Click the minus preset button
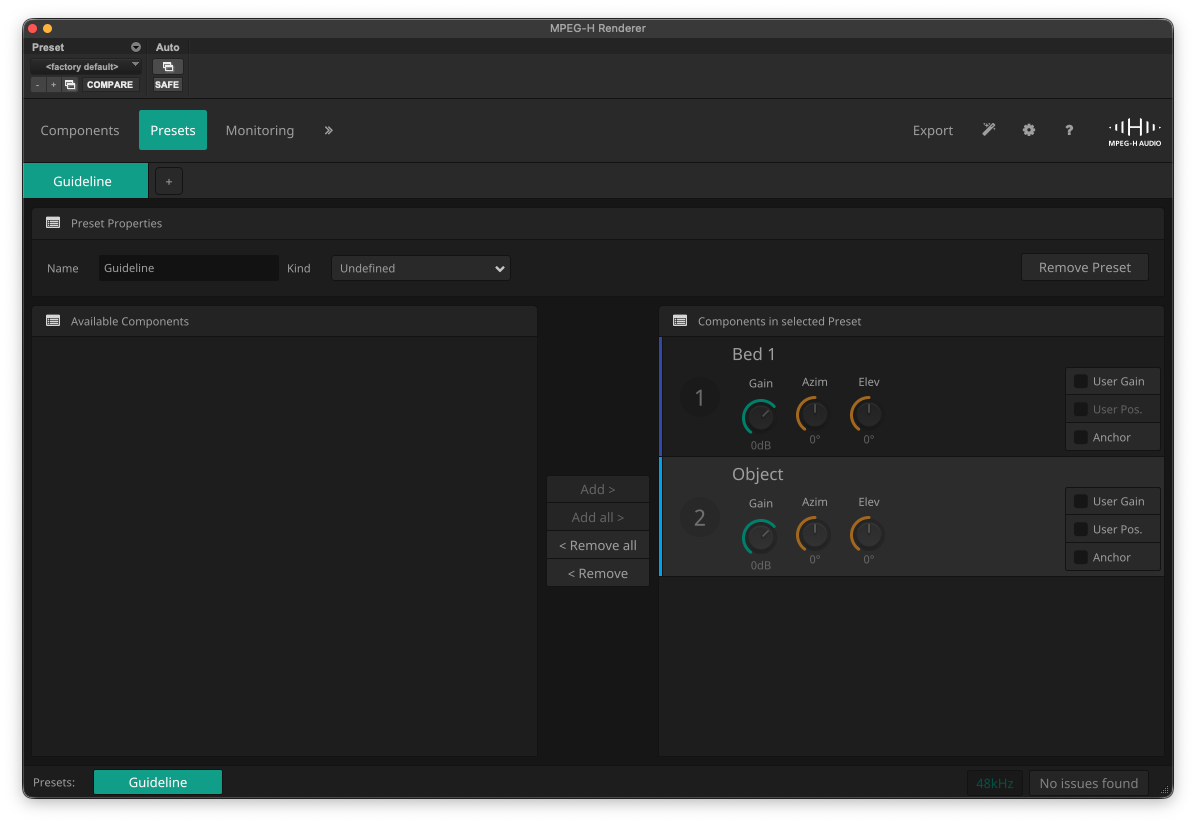Viewport: 1196px width, 825px height. [37, 85]
